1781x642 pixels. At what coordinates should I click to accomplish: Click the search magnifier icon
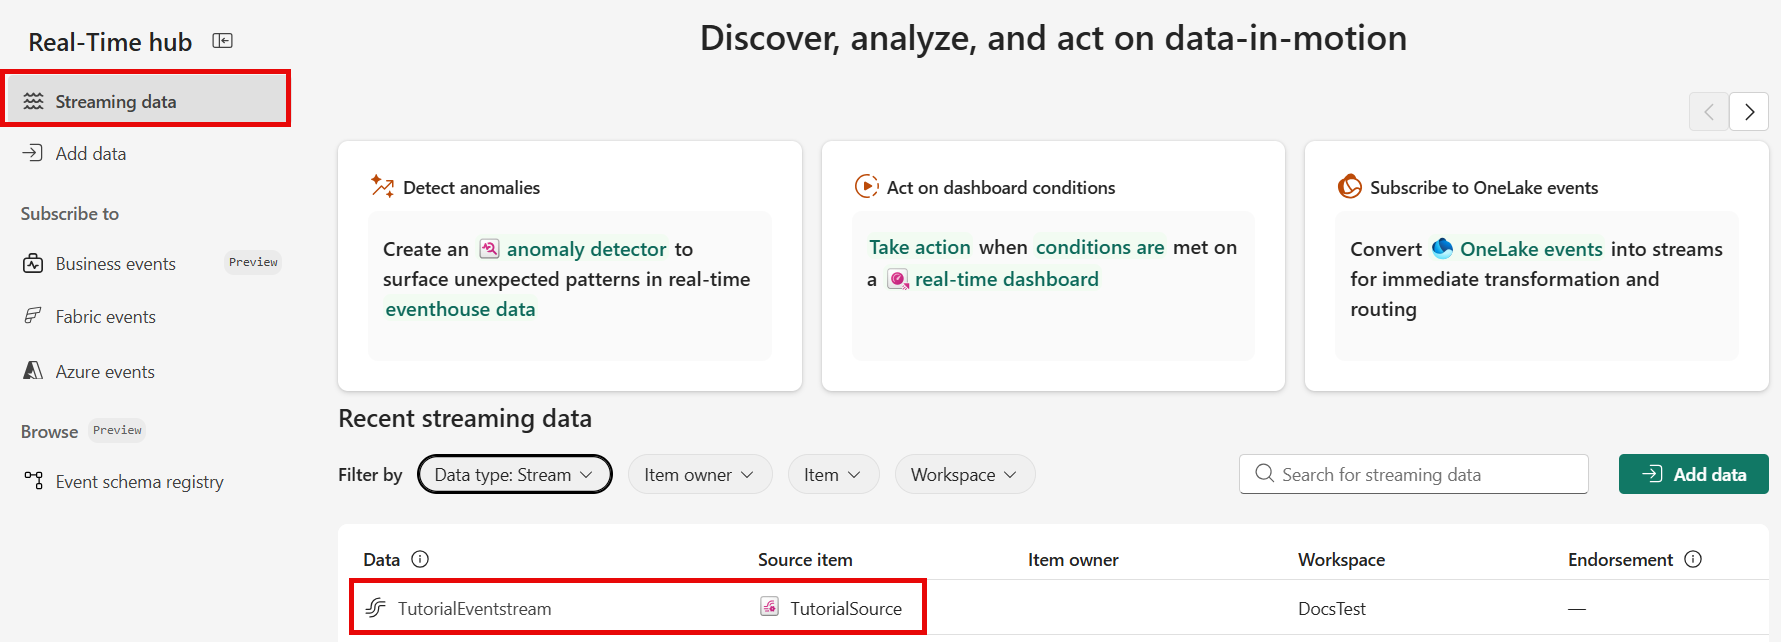pyautogui.click(x=1264, y=473)
